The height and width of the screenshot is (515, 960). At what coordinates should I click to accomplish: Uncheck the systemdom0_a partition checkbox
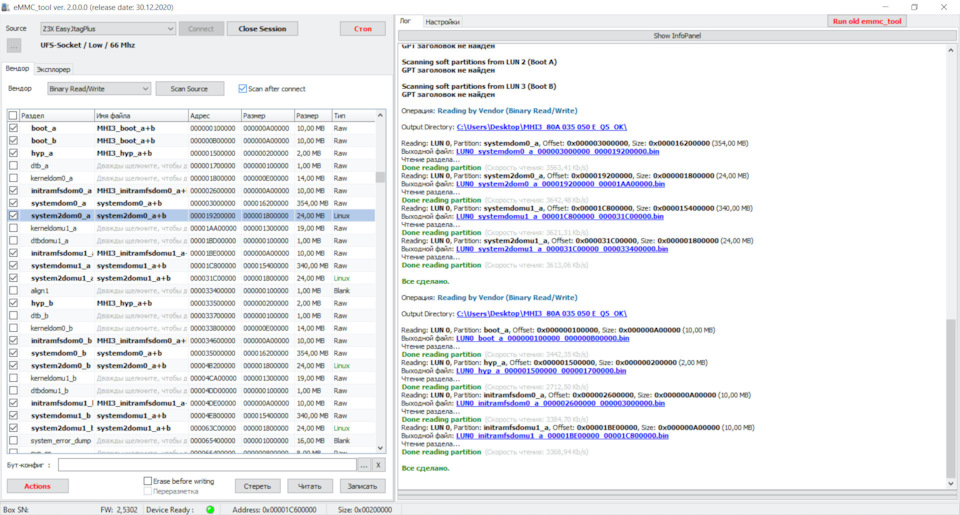[13, 203]
